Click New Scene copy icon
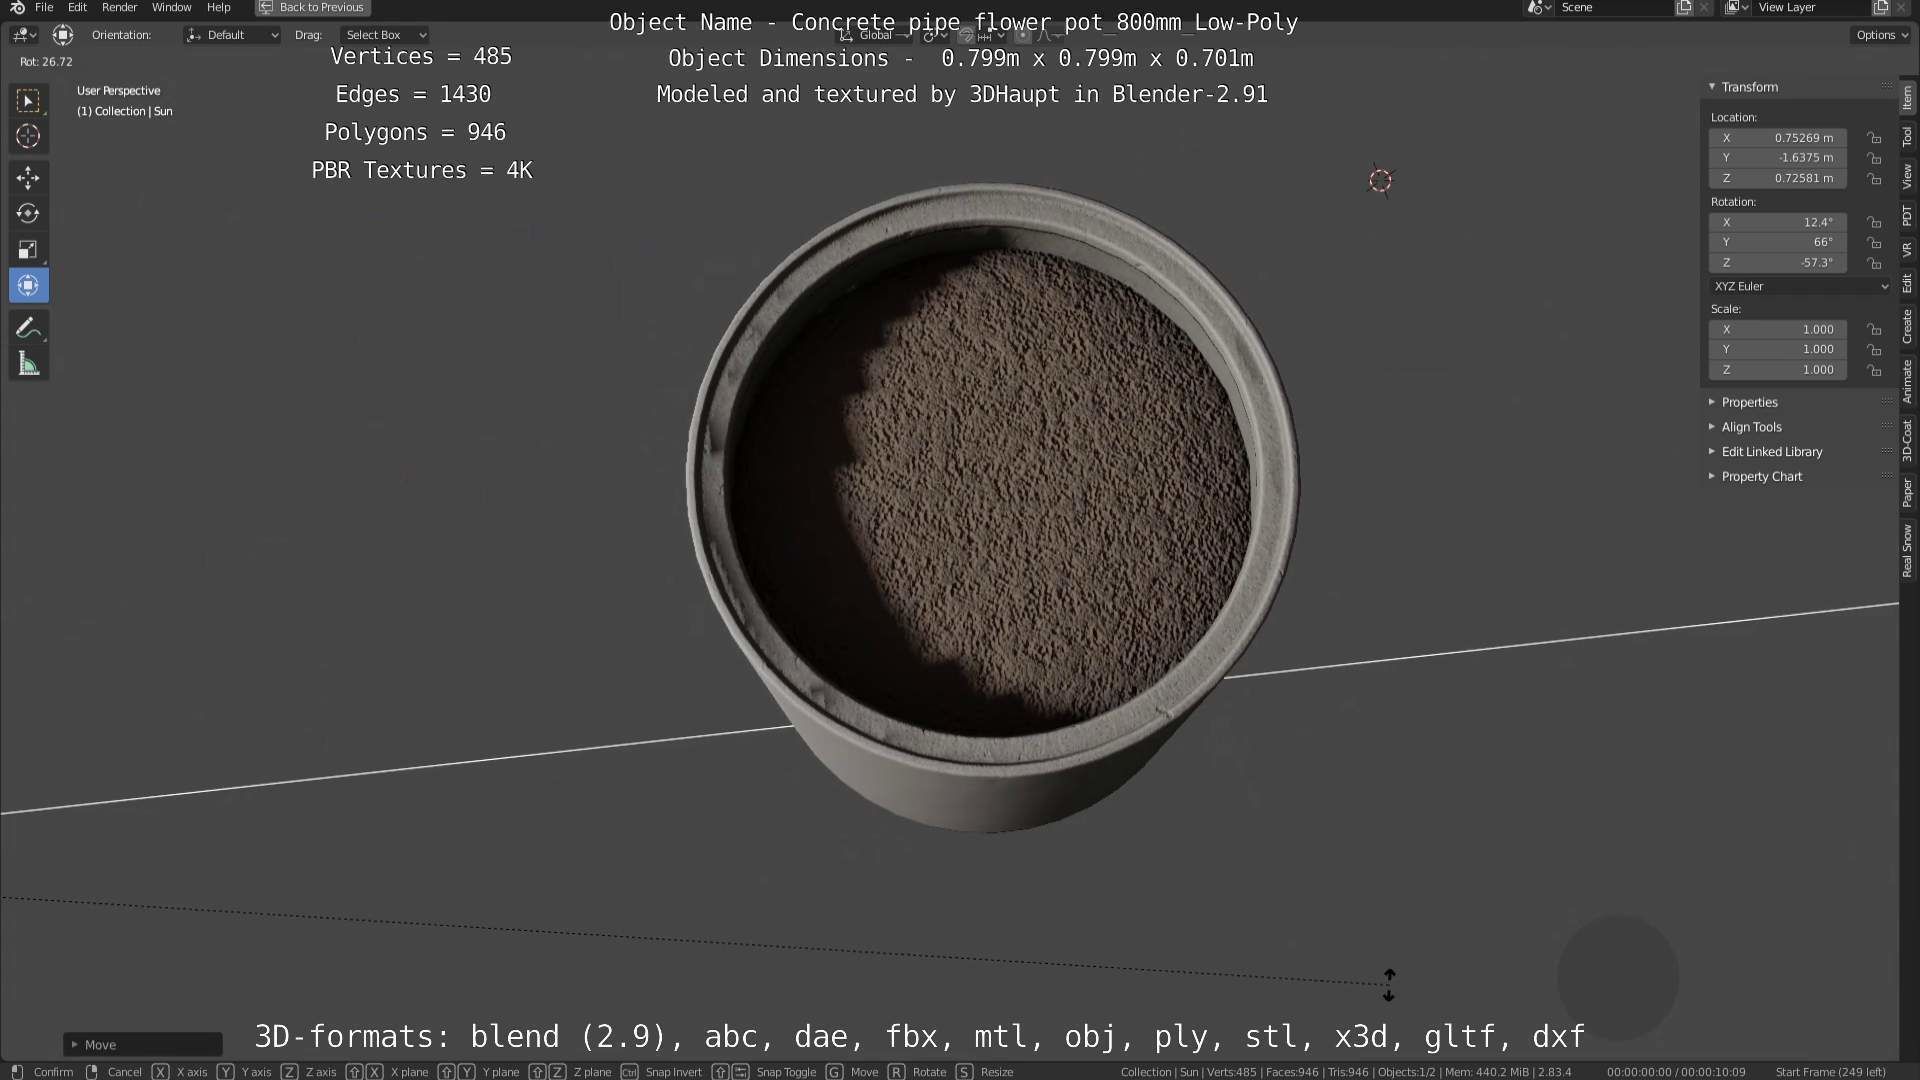This screenshot has width=1920, height=1080. click(x=1684, y=8)
